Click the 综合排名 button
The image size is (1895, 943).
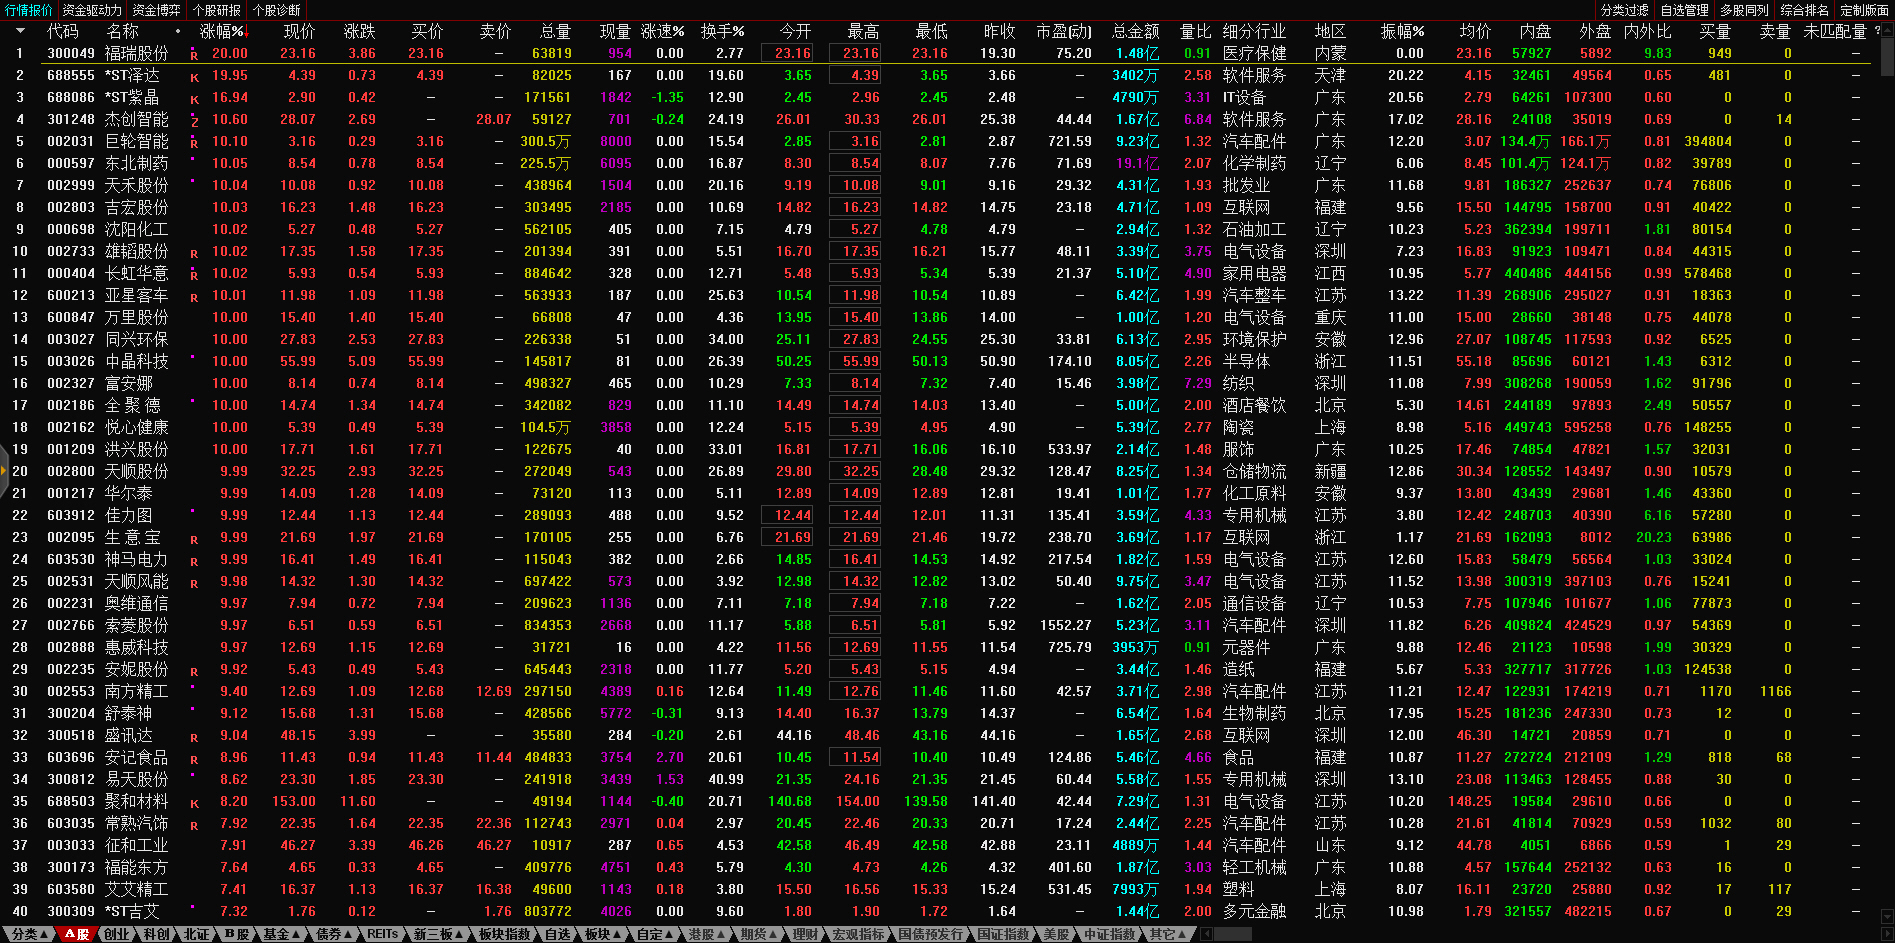pos(1804,10)
